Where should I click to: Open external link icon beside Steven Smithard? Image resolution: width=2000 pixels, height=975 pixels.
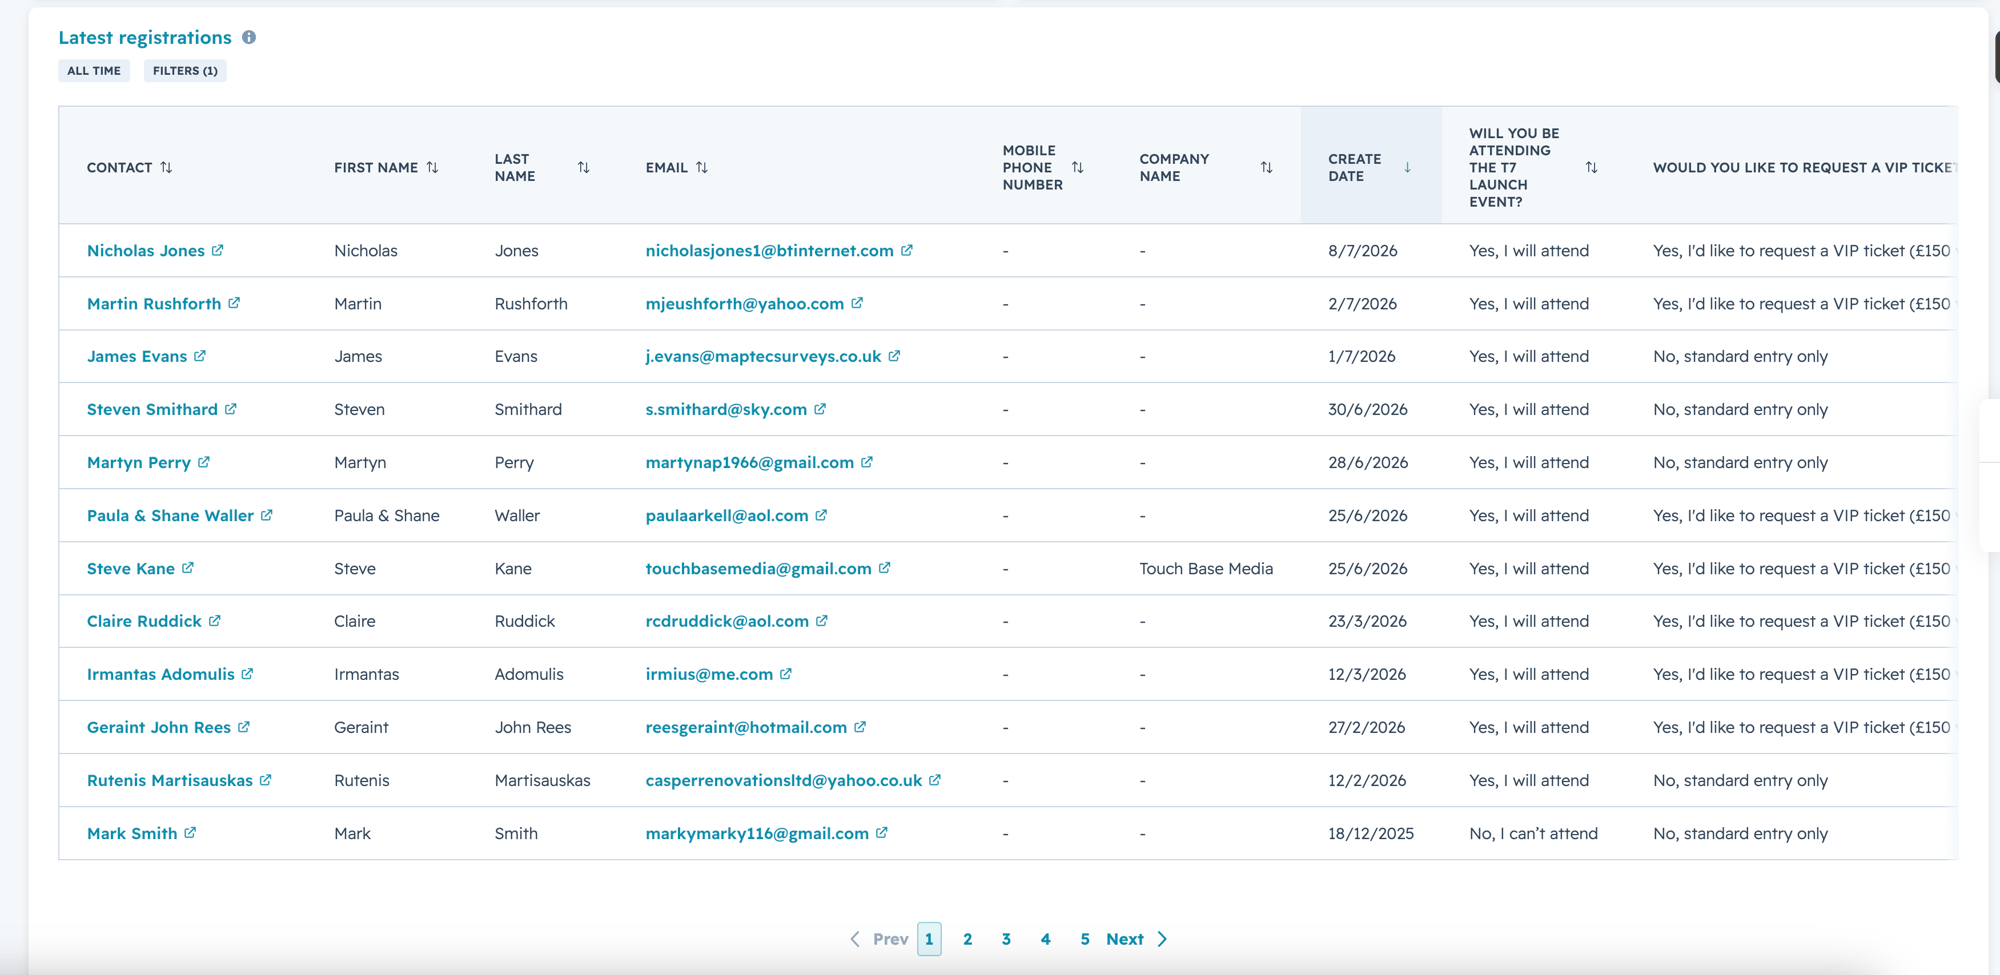coord(230,409)
